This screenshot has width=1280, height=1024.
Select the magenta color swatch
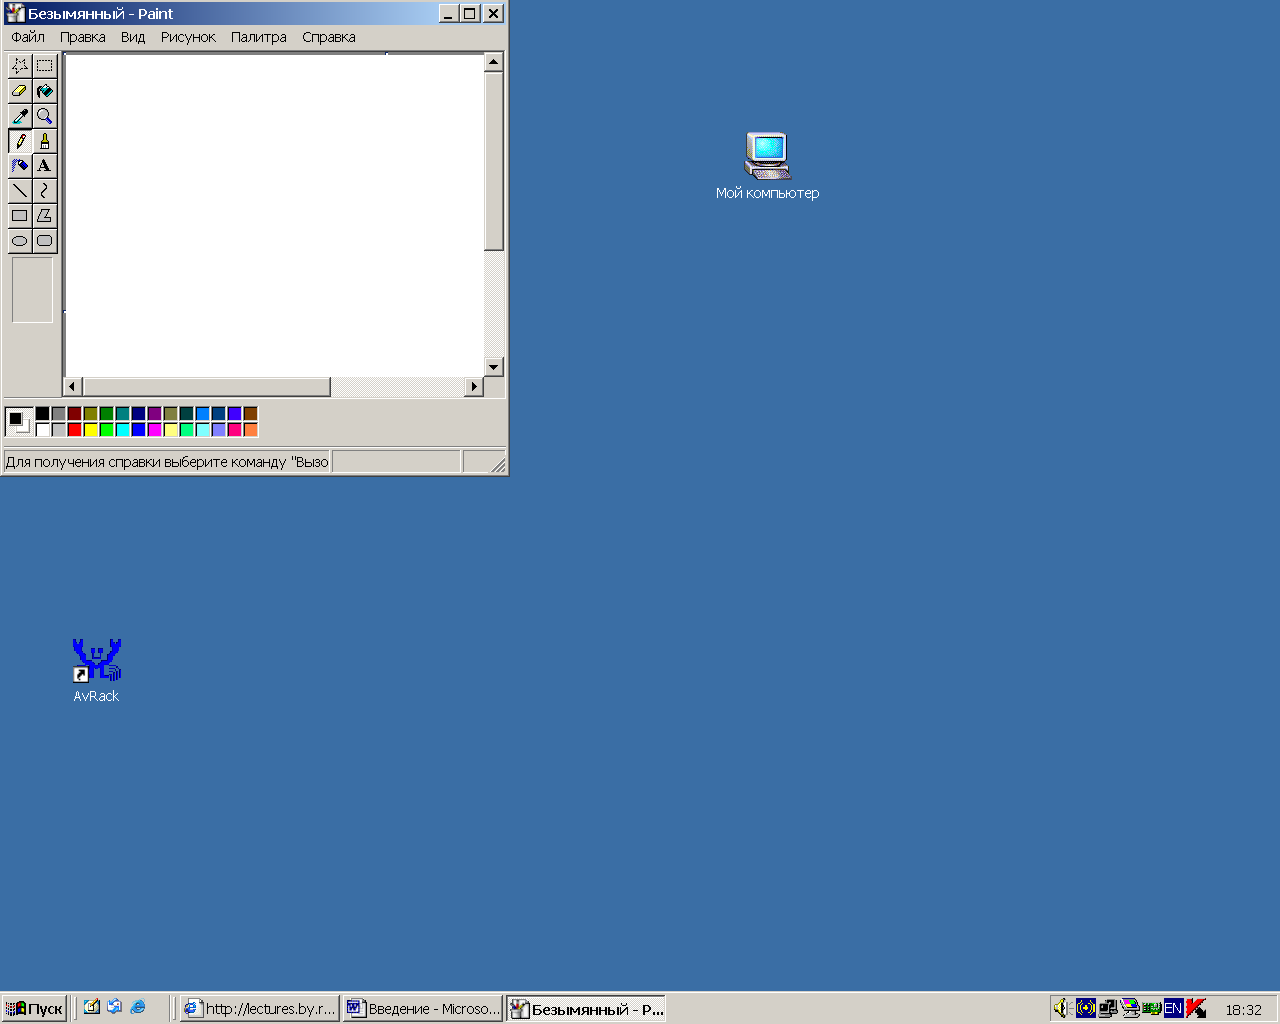tap(155, 429)
